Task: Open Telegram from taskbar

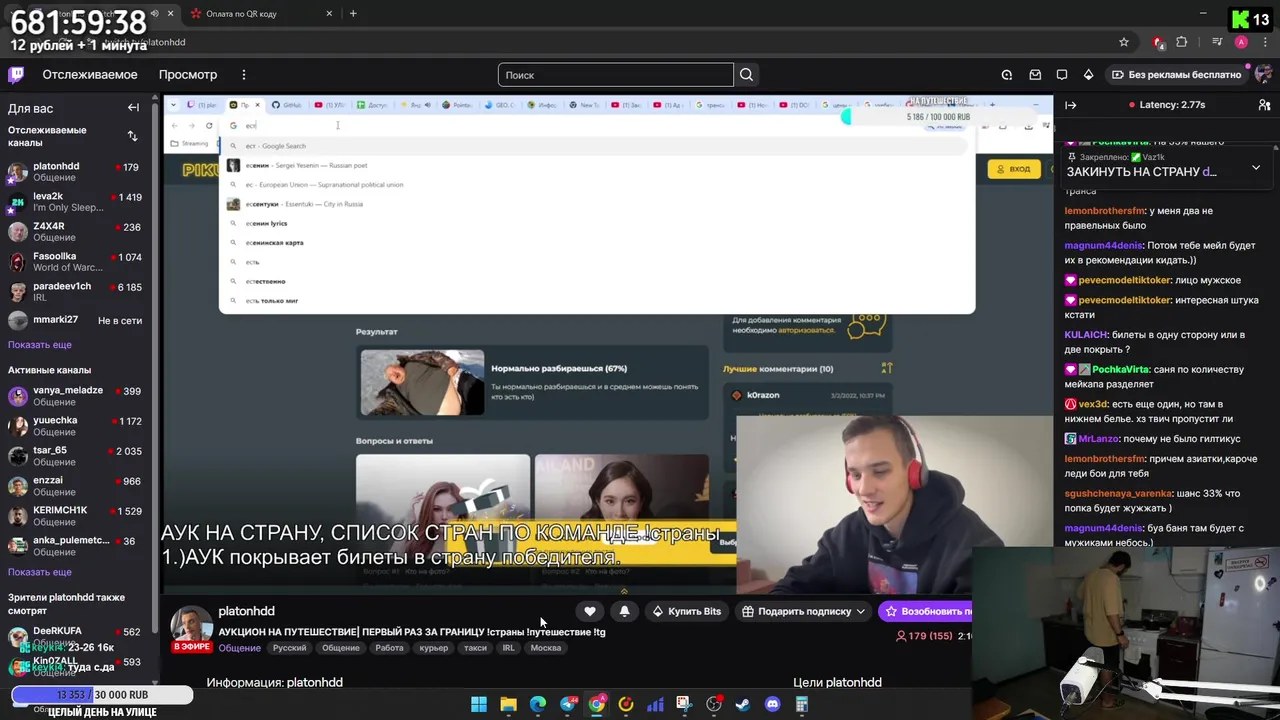Action: [568, 704]
